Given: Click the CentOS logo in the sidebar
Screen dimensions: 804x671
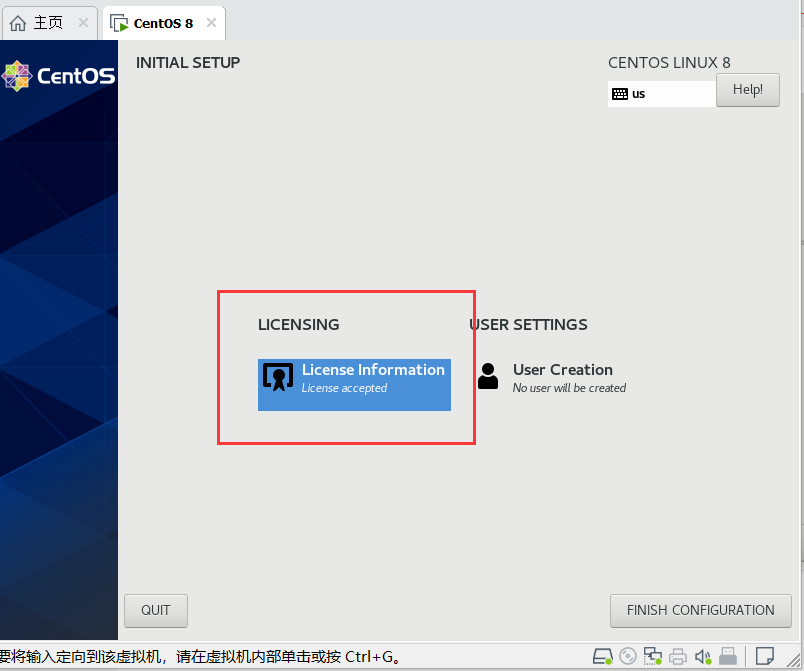Looking at the screenshot, I should click(58, 76).
